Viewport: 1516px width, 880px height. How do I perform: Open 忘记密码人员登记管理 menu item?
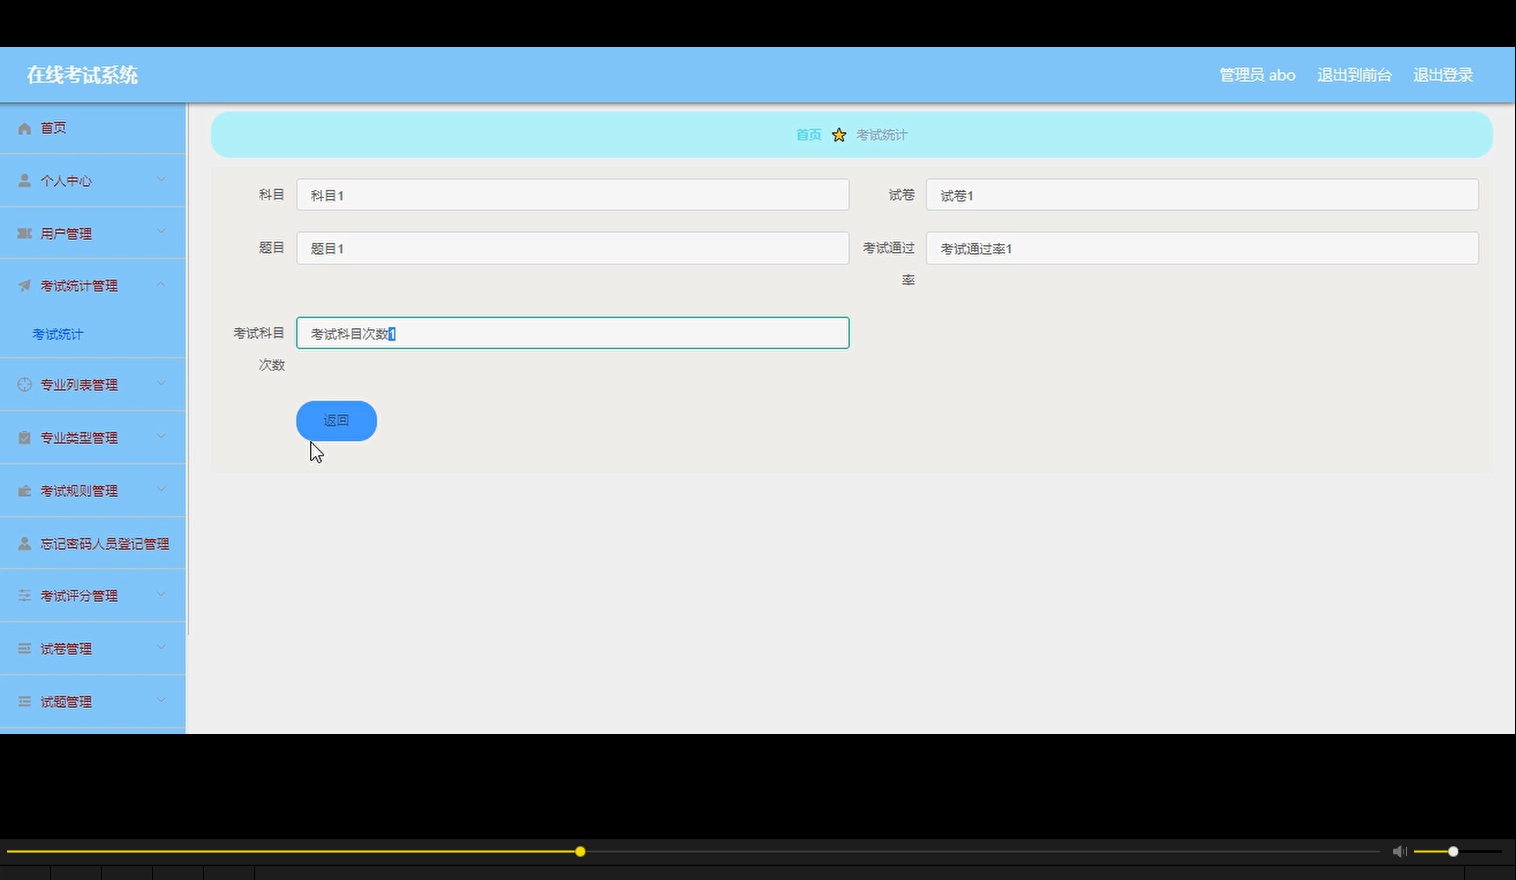tap(93, 544)
